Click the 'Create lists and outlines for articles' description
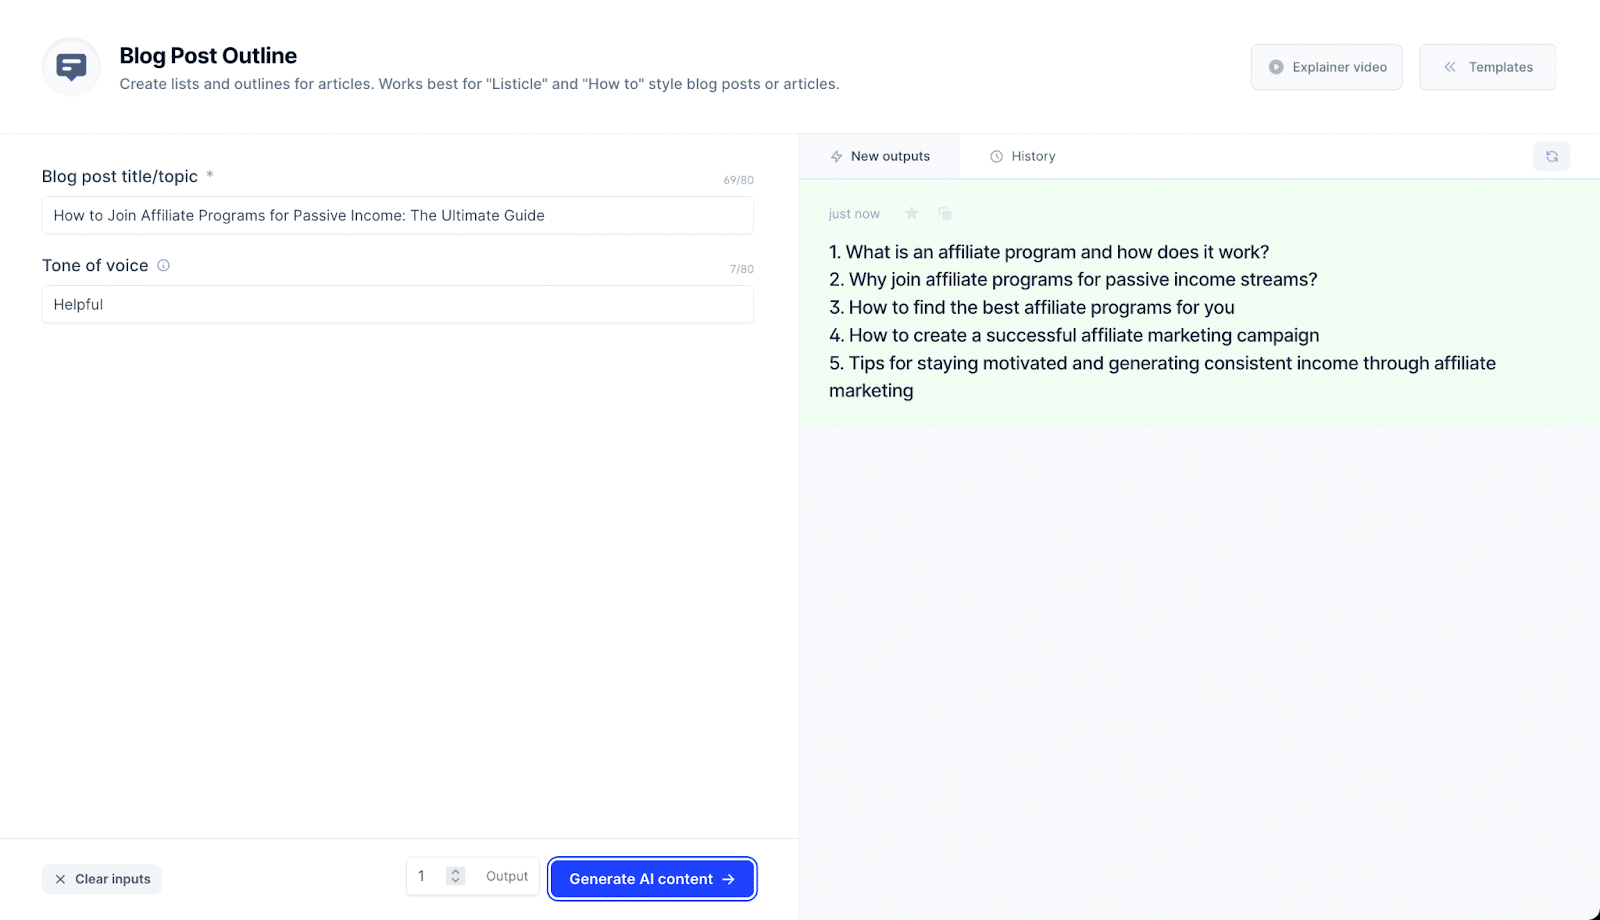 click(479, 84)
